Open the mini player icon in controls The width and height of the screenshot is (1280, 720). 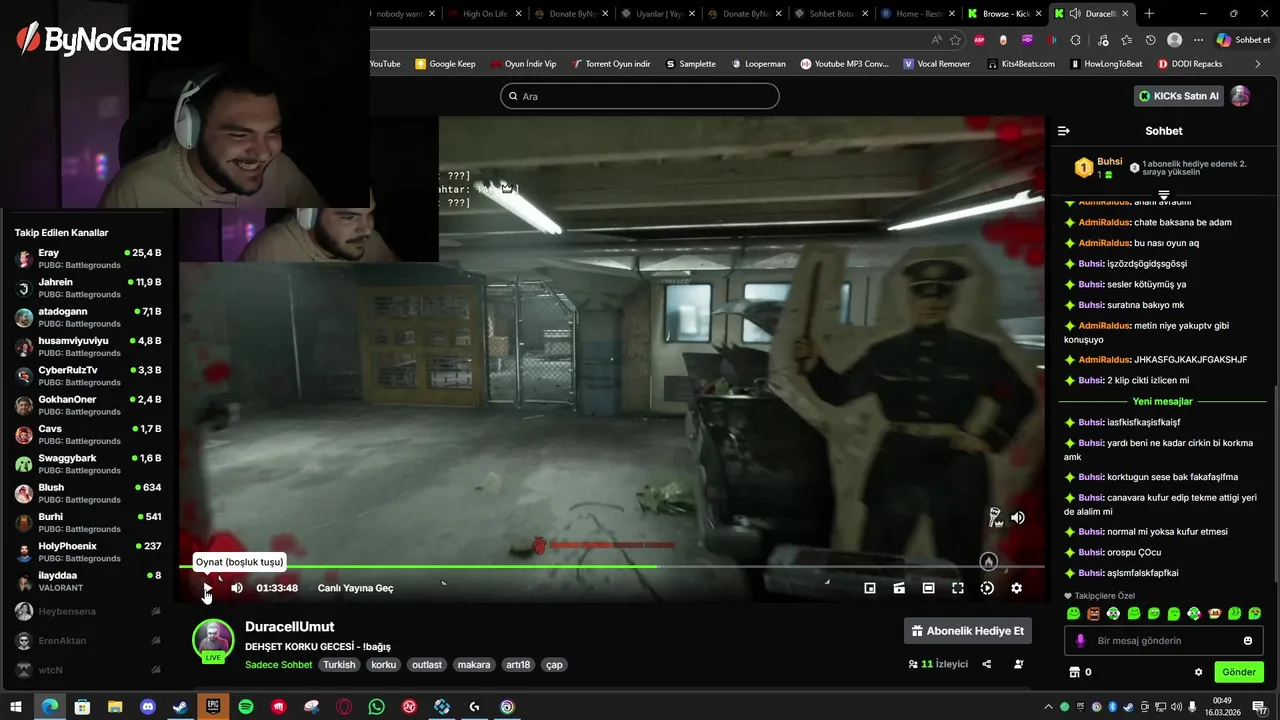870,588
